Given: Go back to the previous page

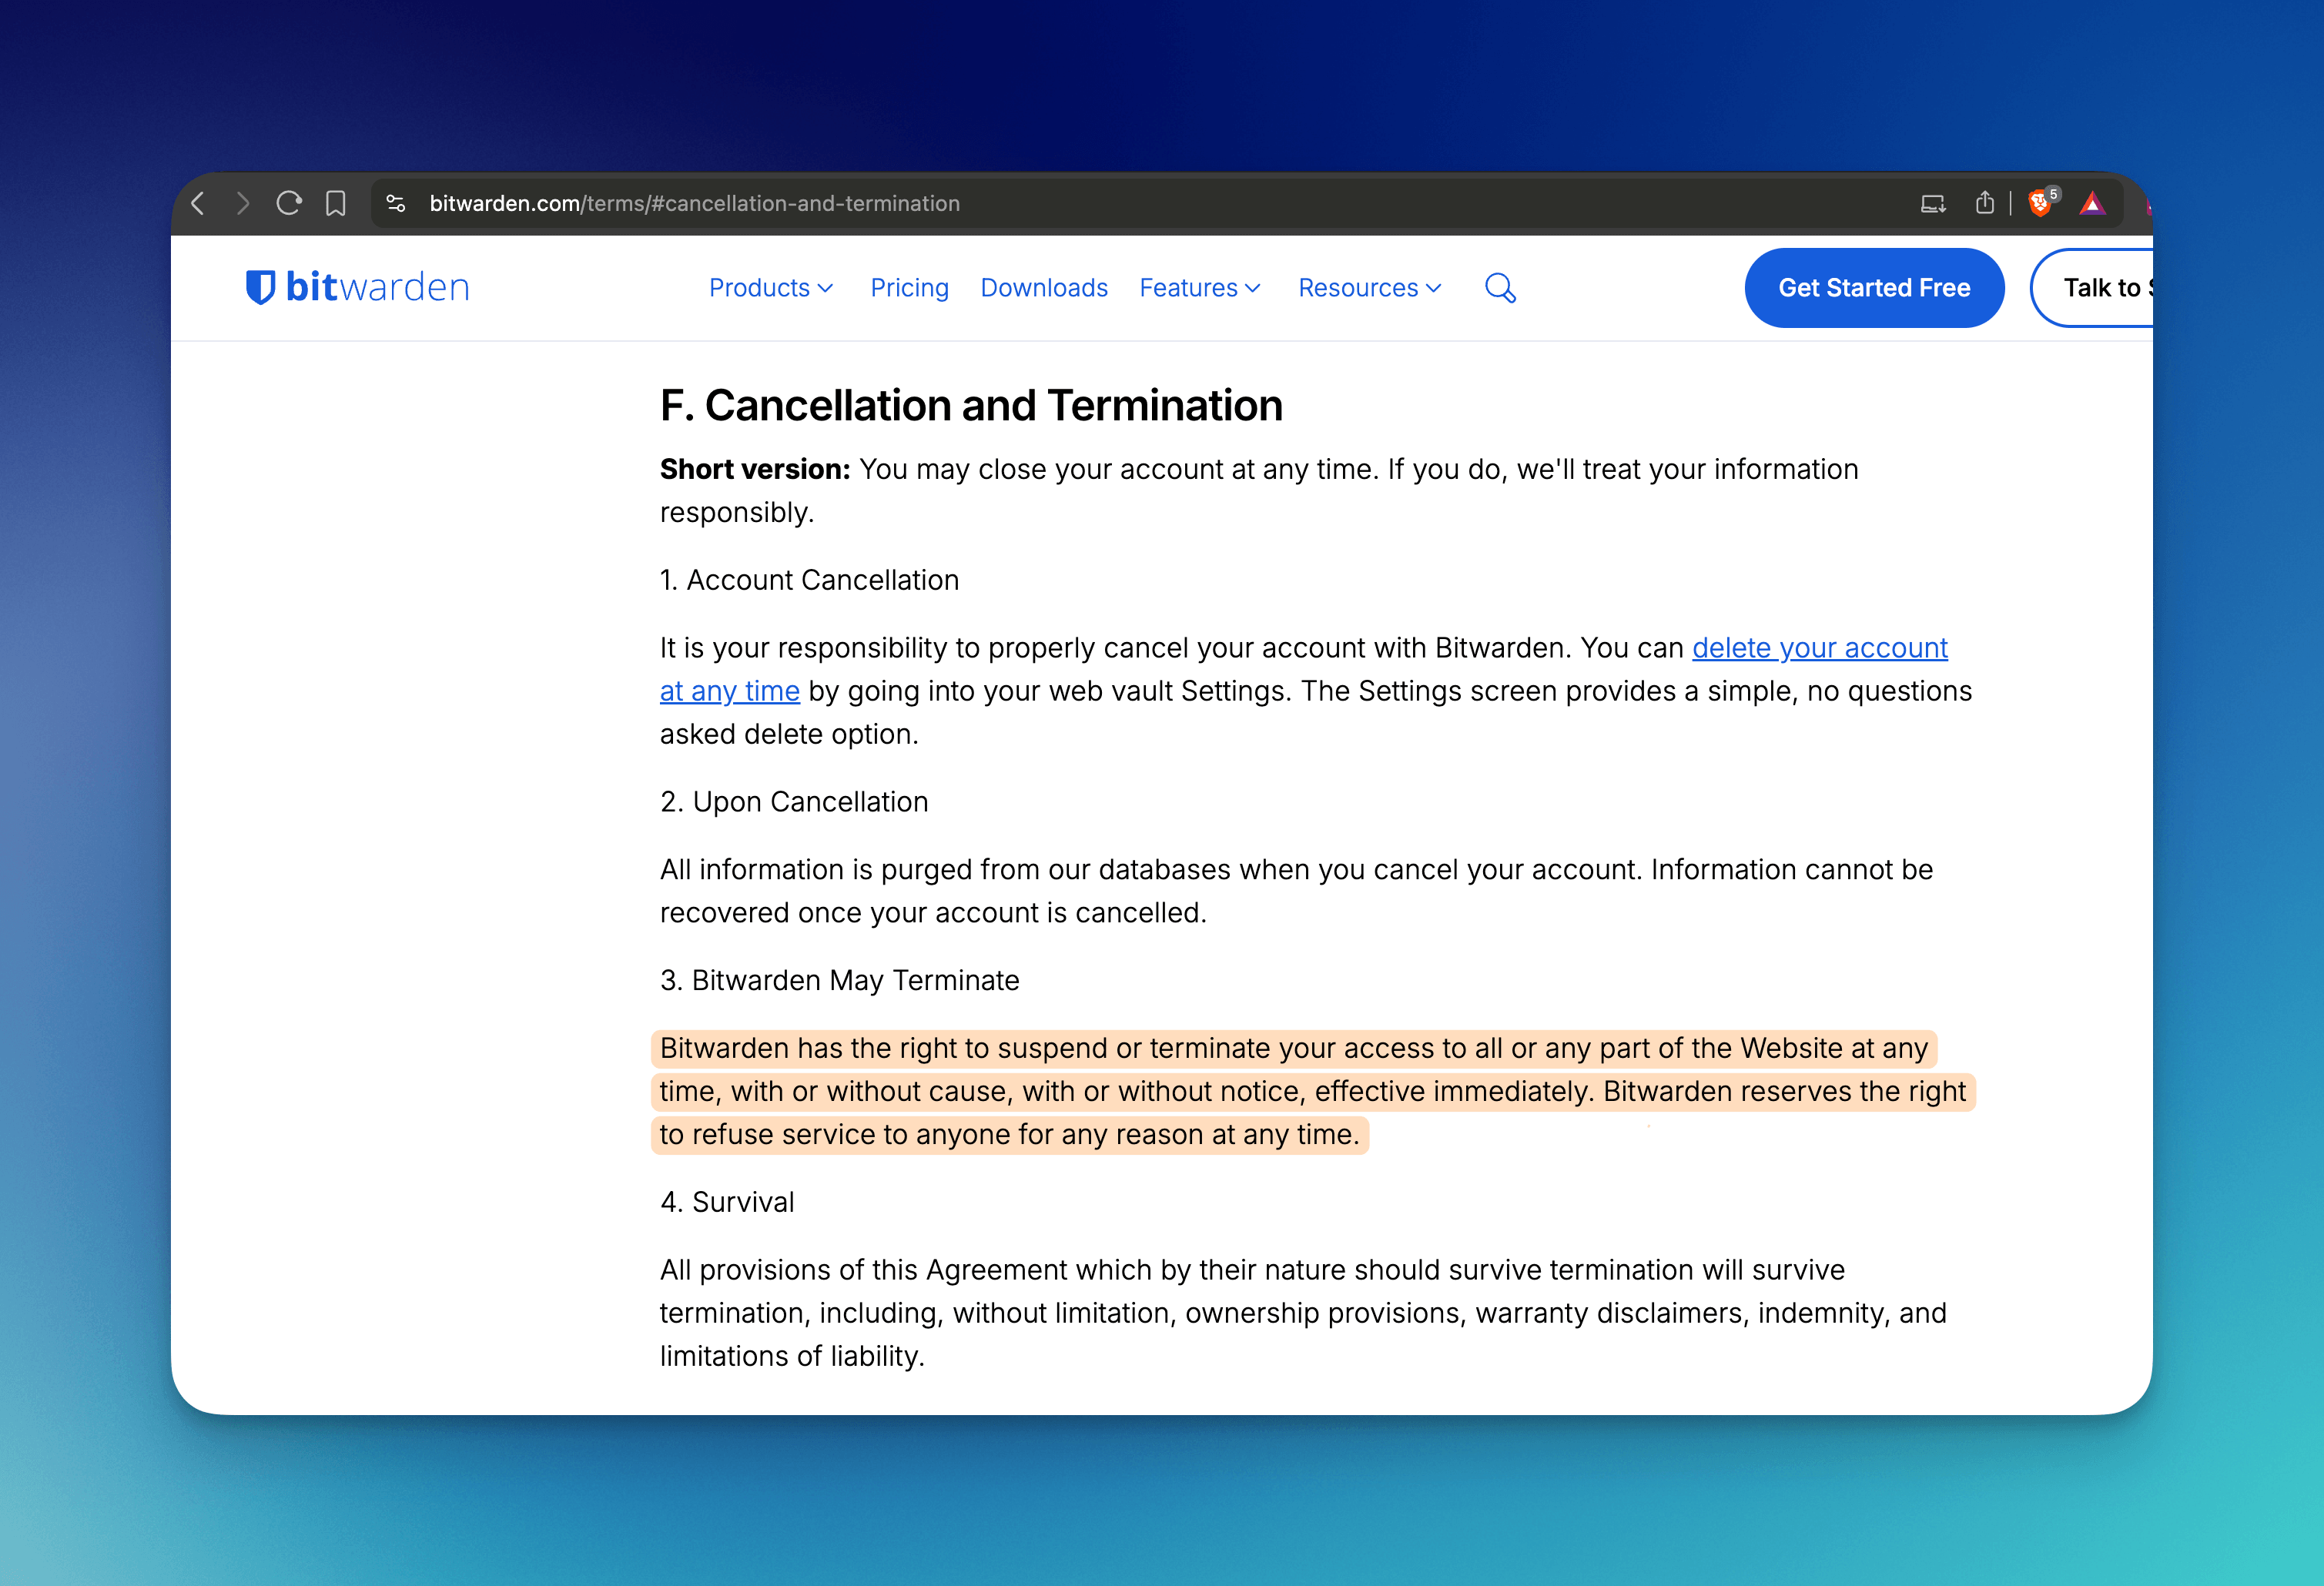Looking at the screenshot, I should 198,204.
